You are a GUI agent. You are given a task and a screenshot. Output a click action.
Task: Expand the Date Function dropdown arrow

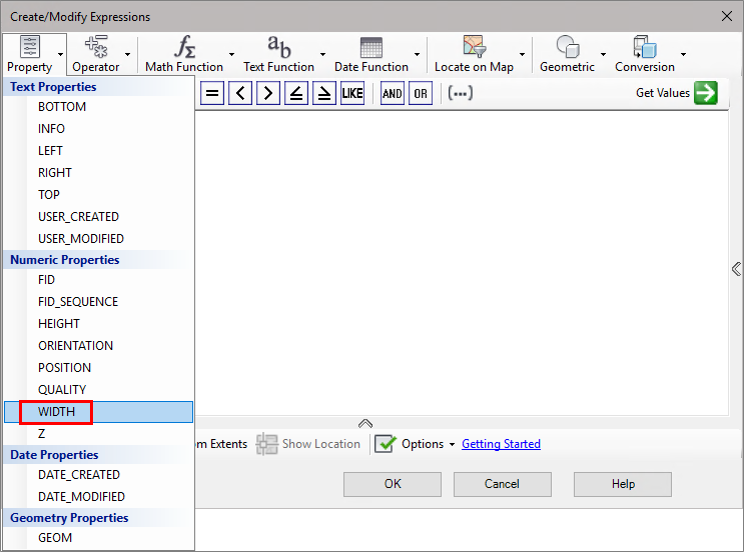[x=417, y=54]
